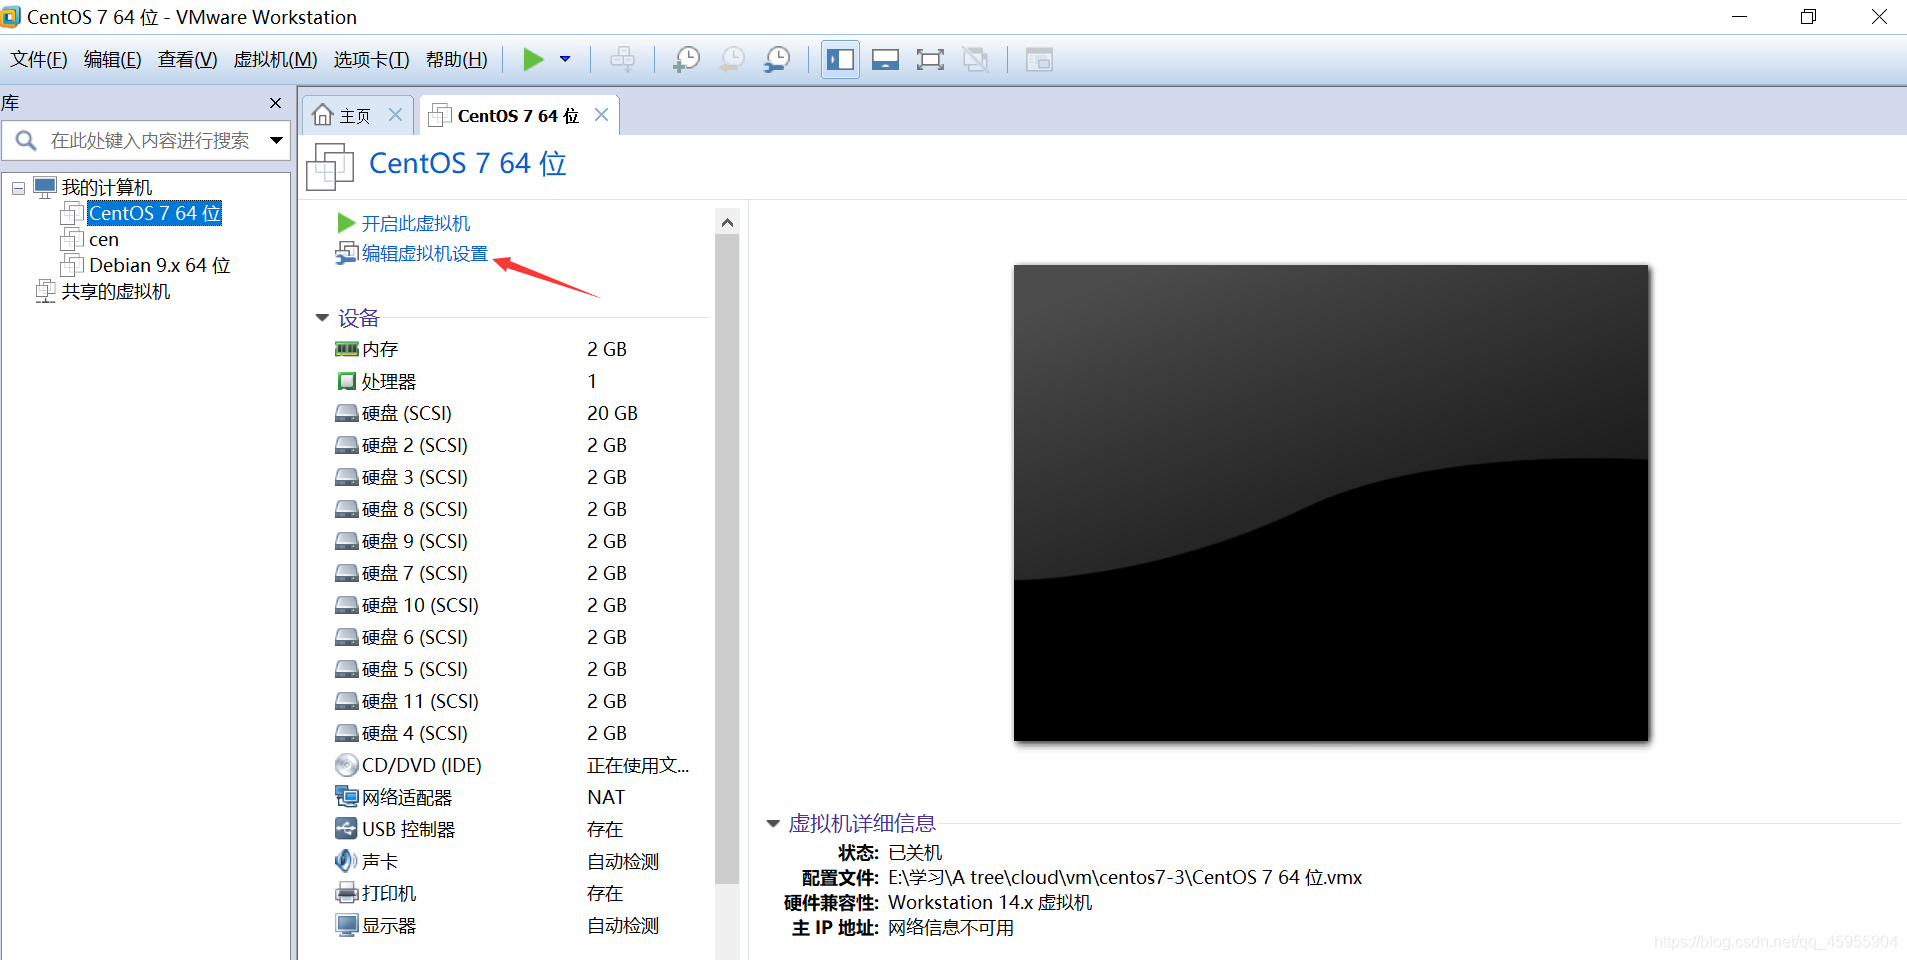
Task: Click the virtual machine preview screen
Action: 1331,503
